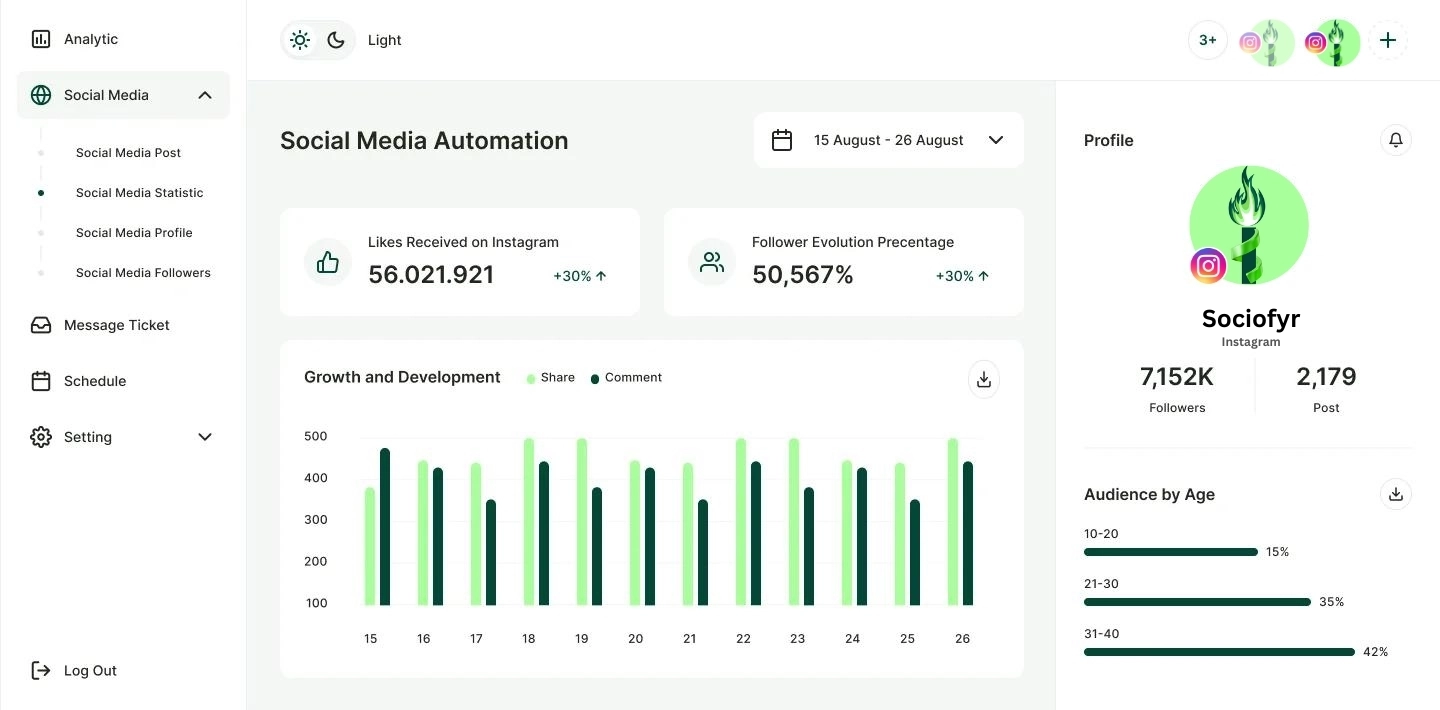
Task: Click the Analytic bar chart icon
Action: point(41,39)
